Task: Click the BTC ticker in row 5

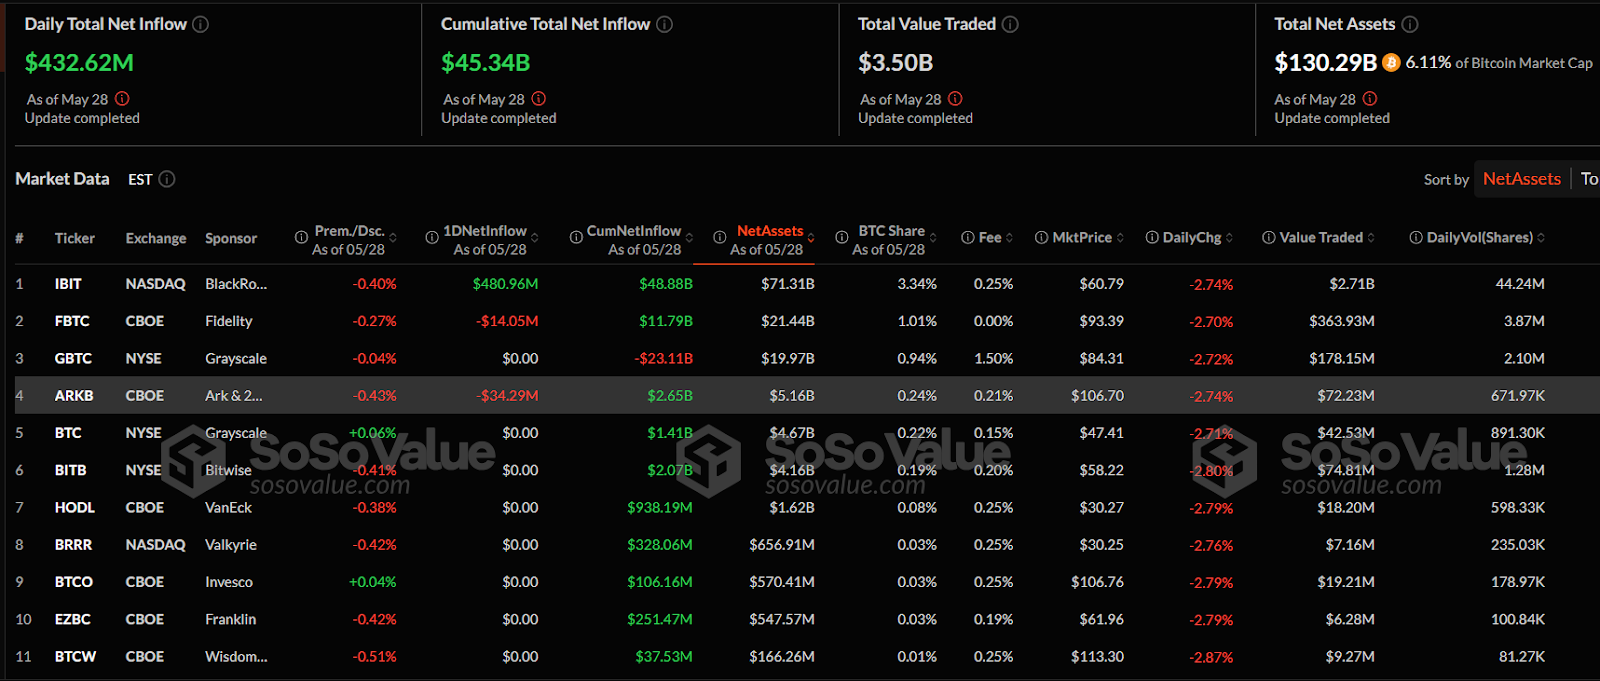Action: [x=68, y=433]
